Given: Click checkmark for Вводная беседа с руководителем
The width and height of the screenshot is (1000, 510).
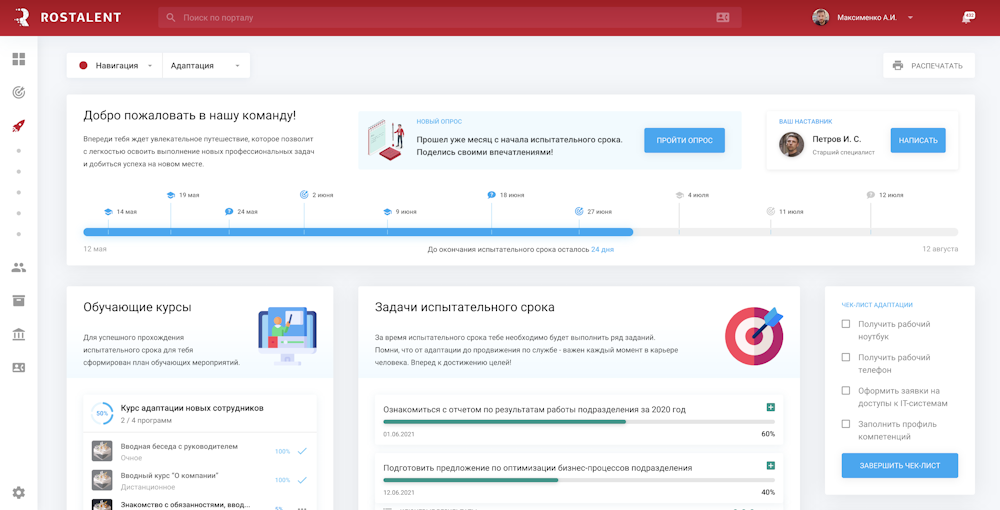Looking at the screenshot, I should [x=302, y=451].
